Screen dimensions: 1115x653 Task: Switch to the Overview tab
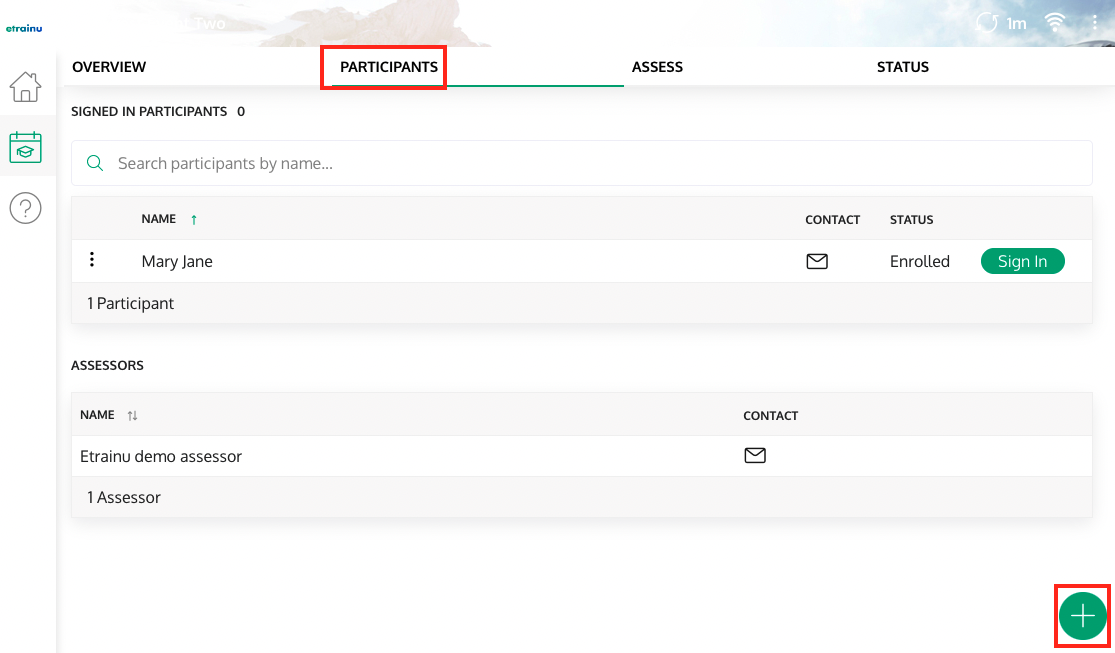(x=109, y=67)
